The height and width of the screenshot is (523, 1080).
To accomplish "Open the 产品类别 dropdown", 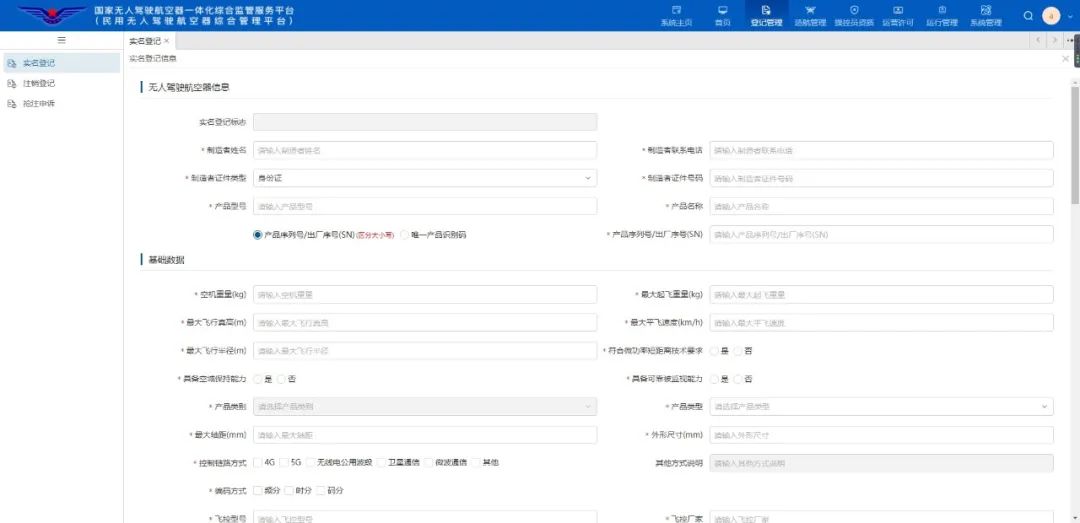I will pyautogui.click(x=425, y=407).
